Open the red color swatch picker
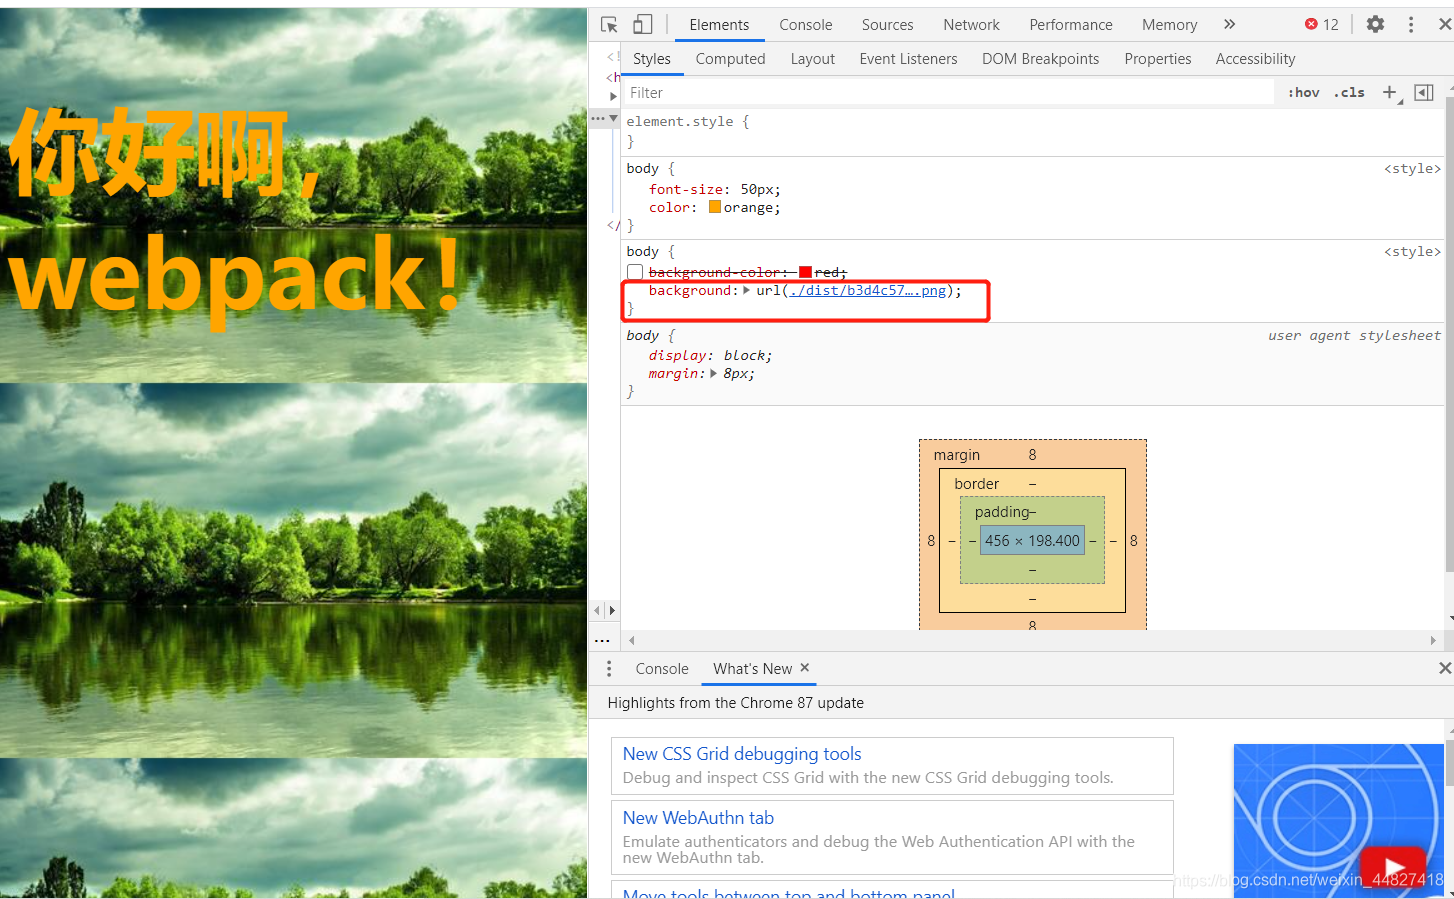The height and width of the screenshot is (899, 1454). [x=805, y=272]
